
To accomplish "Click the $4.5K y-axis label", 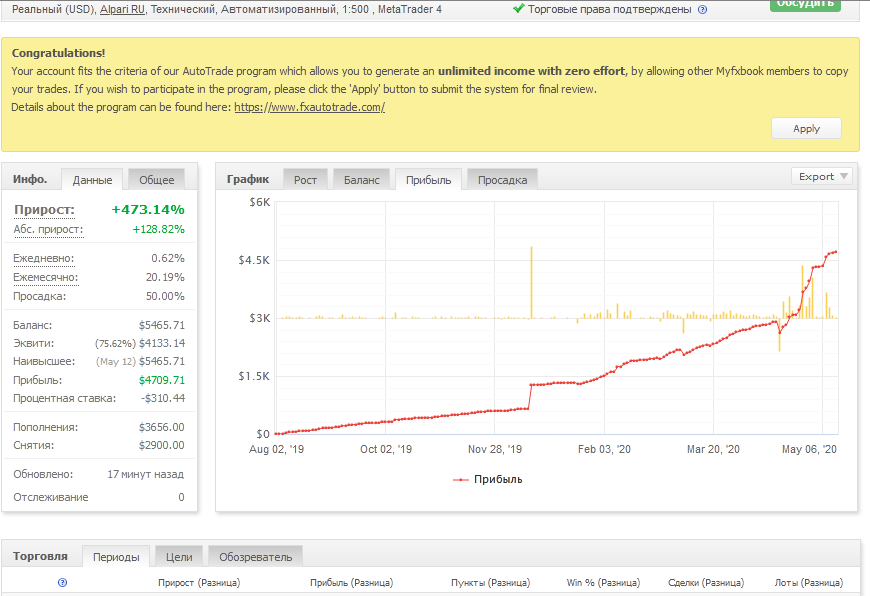I will 254,260.
